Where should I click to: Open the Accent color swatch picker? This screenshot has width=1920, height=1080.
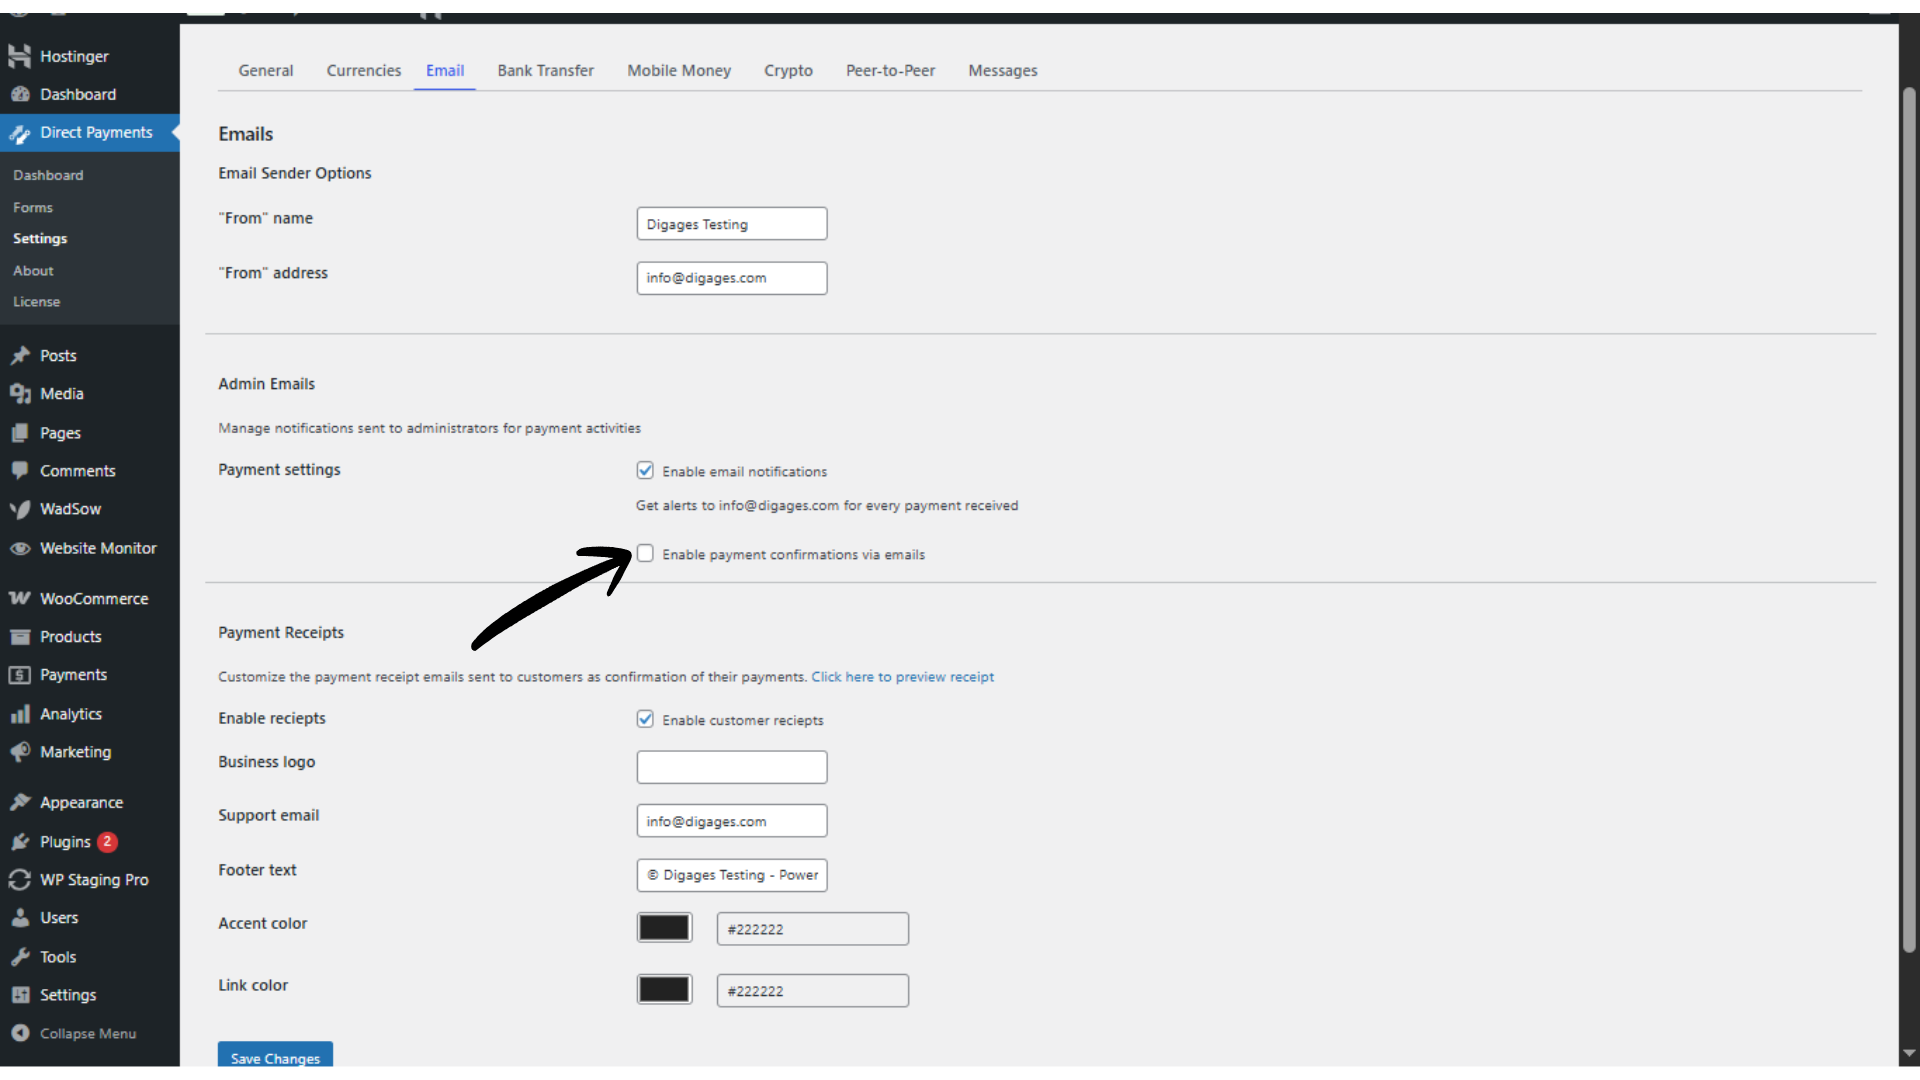(x=664, y=928)
